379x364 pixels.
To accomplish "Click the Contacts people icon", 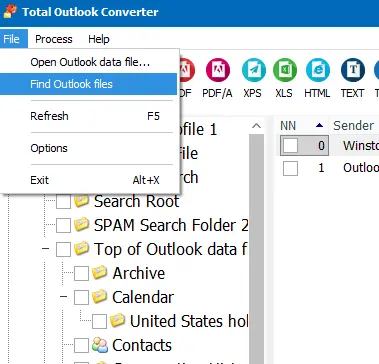I will click(100, 345).
